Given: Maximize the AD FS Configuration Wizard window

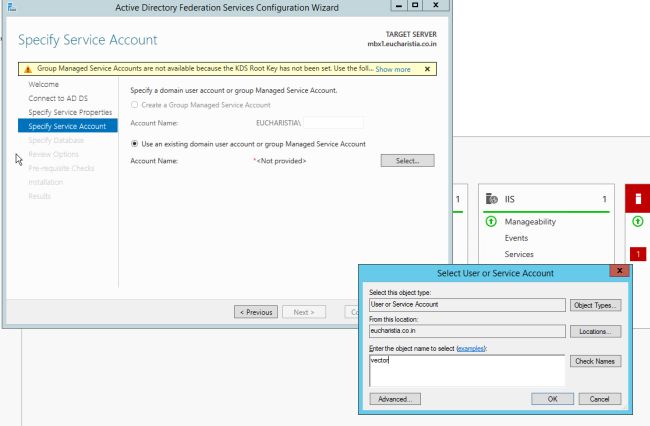Looking at the screenshot, I should [x=415, y=5].
